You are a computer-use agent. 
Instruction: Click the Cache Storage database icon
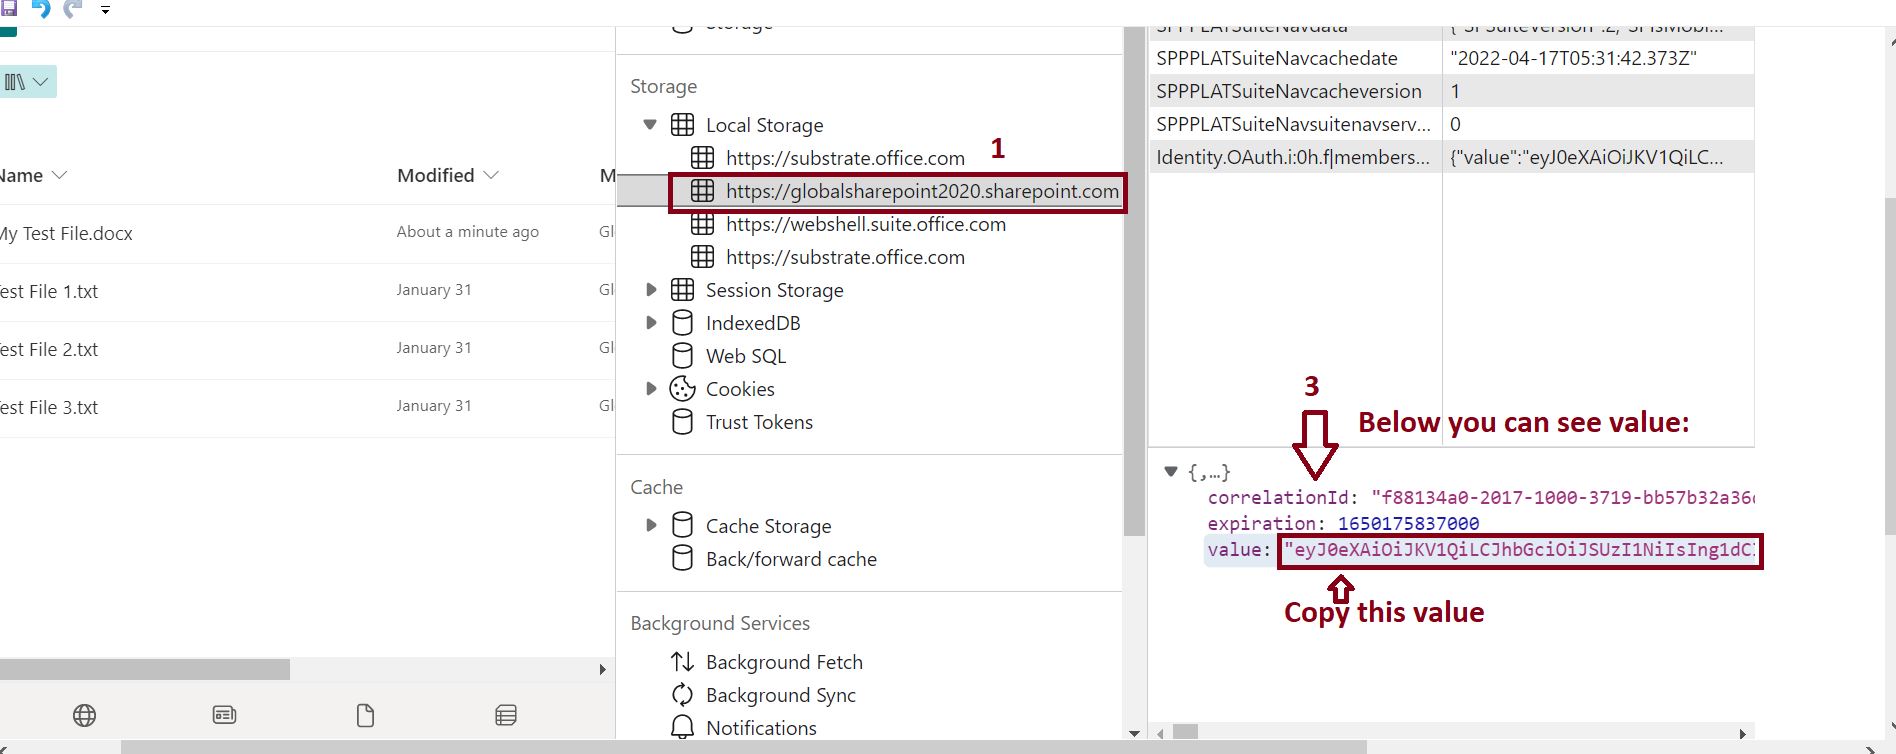pos(682,525)
